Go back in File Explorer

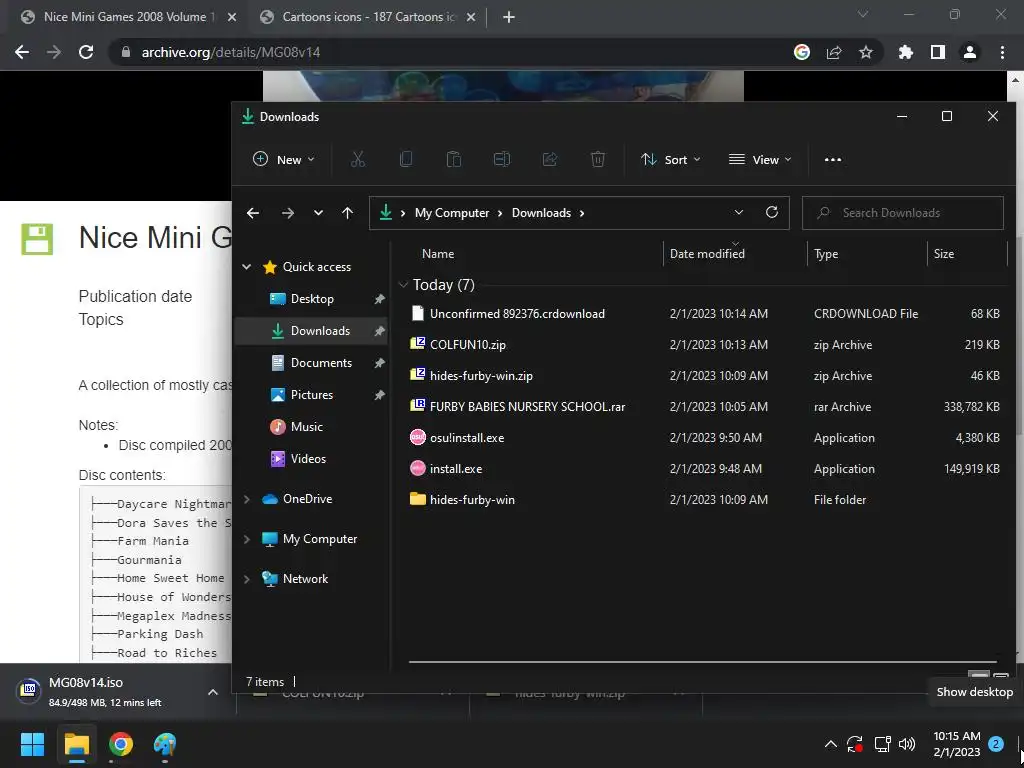253,213
